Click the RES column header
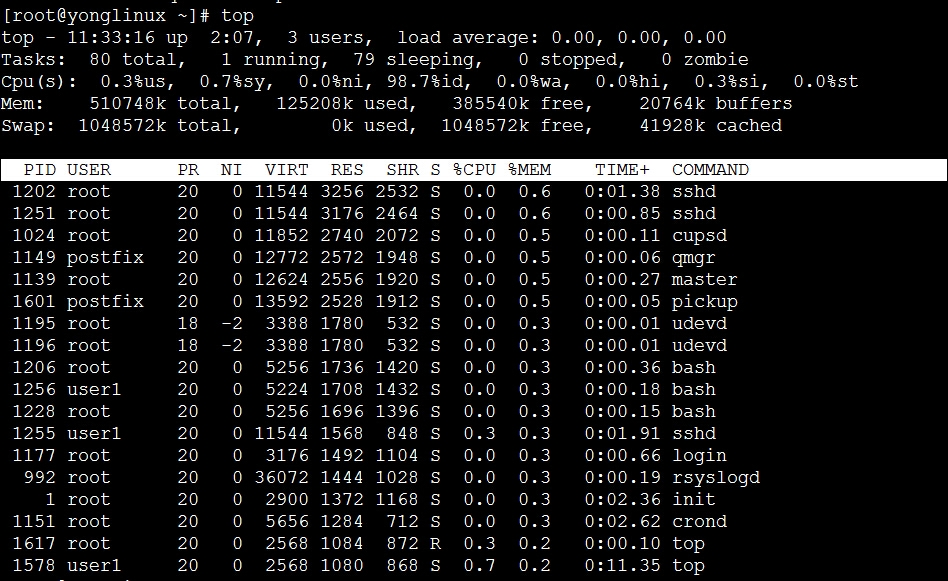Screen dimensions: 948x581 (347, 170)
